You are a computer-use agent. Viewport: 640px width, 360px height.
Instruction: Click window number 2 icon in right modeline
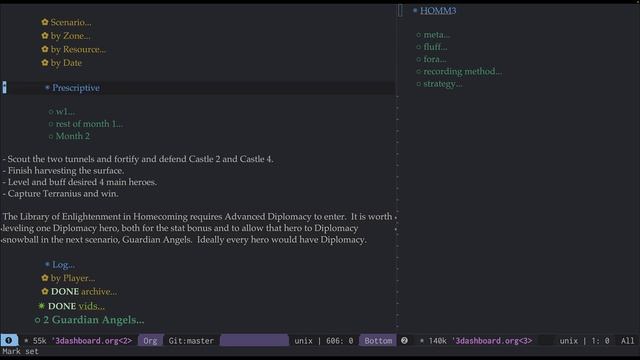(404, 340)
